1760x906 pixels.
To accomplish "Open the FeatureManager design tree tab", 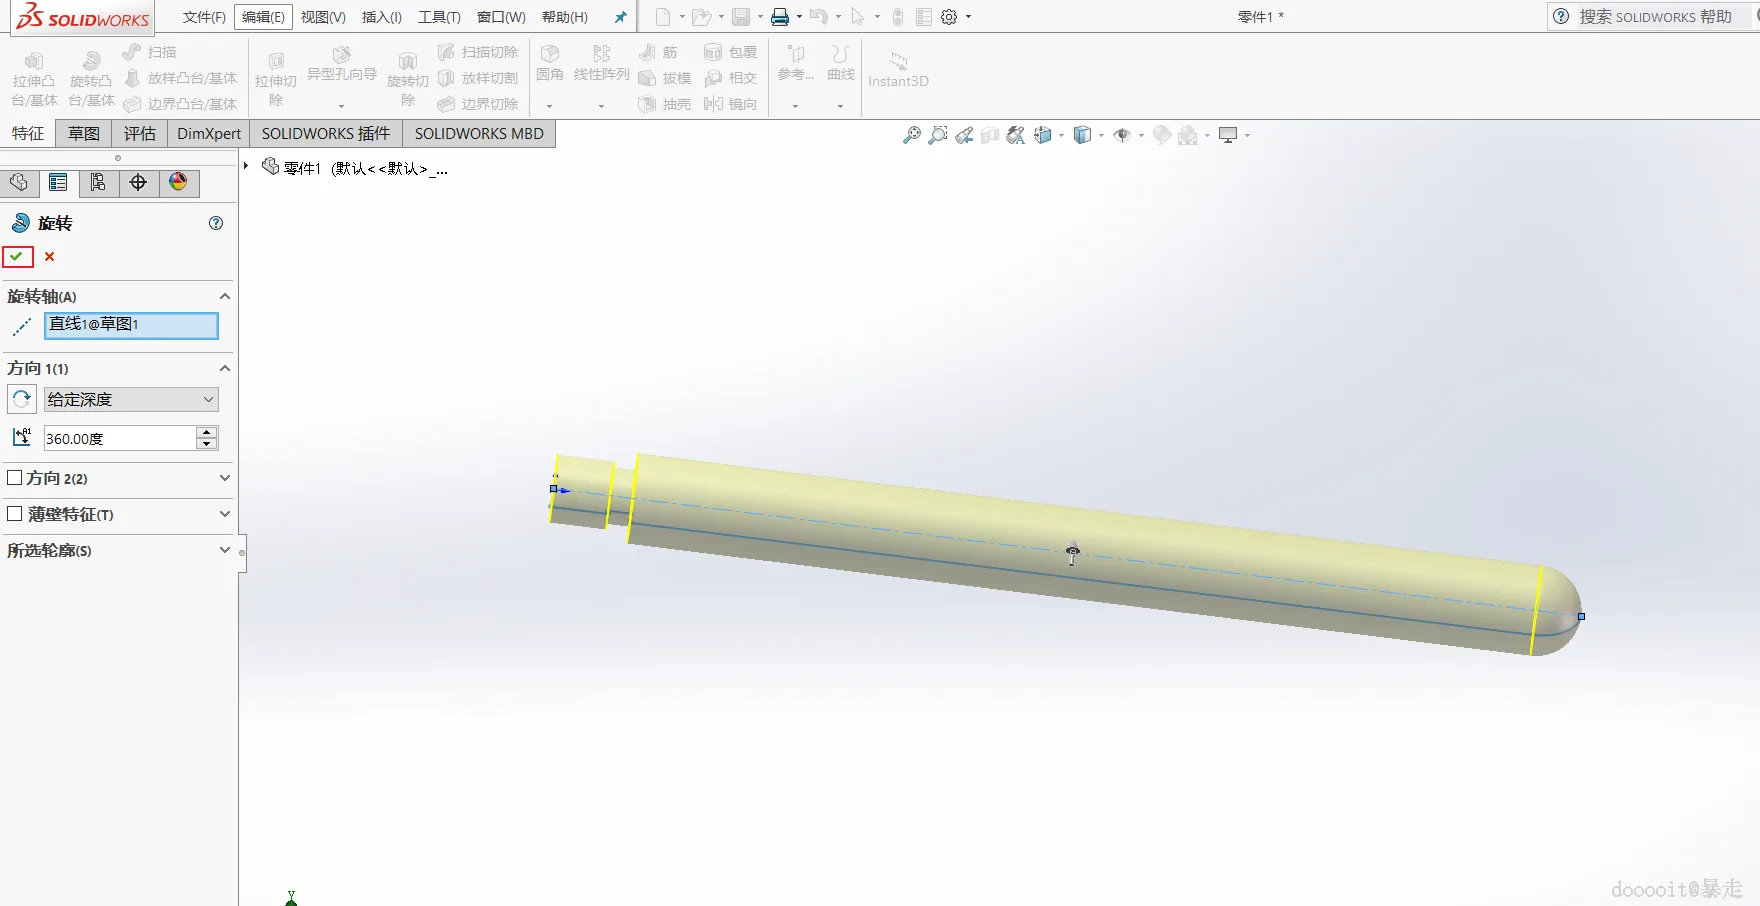I will (19, 183).
